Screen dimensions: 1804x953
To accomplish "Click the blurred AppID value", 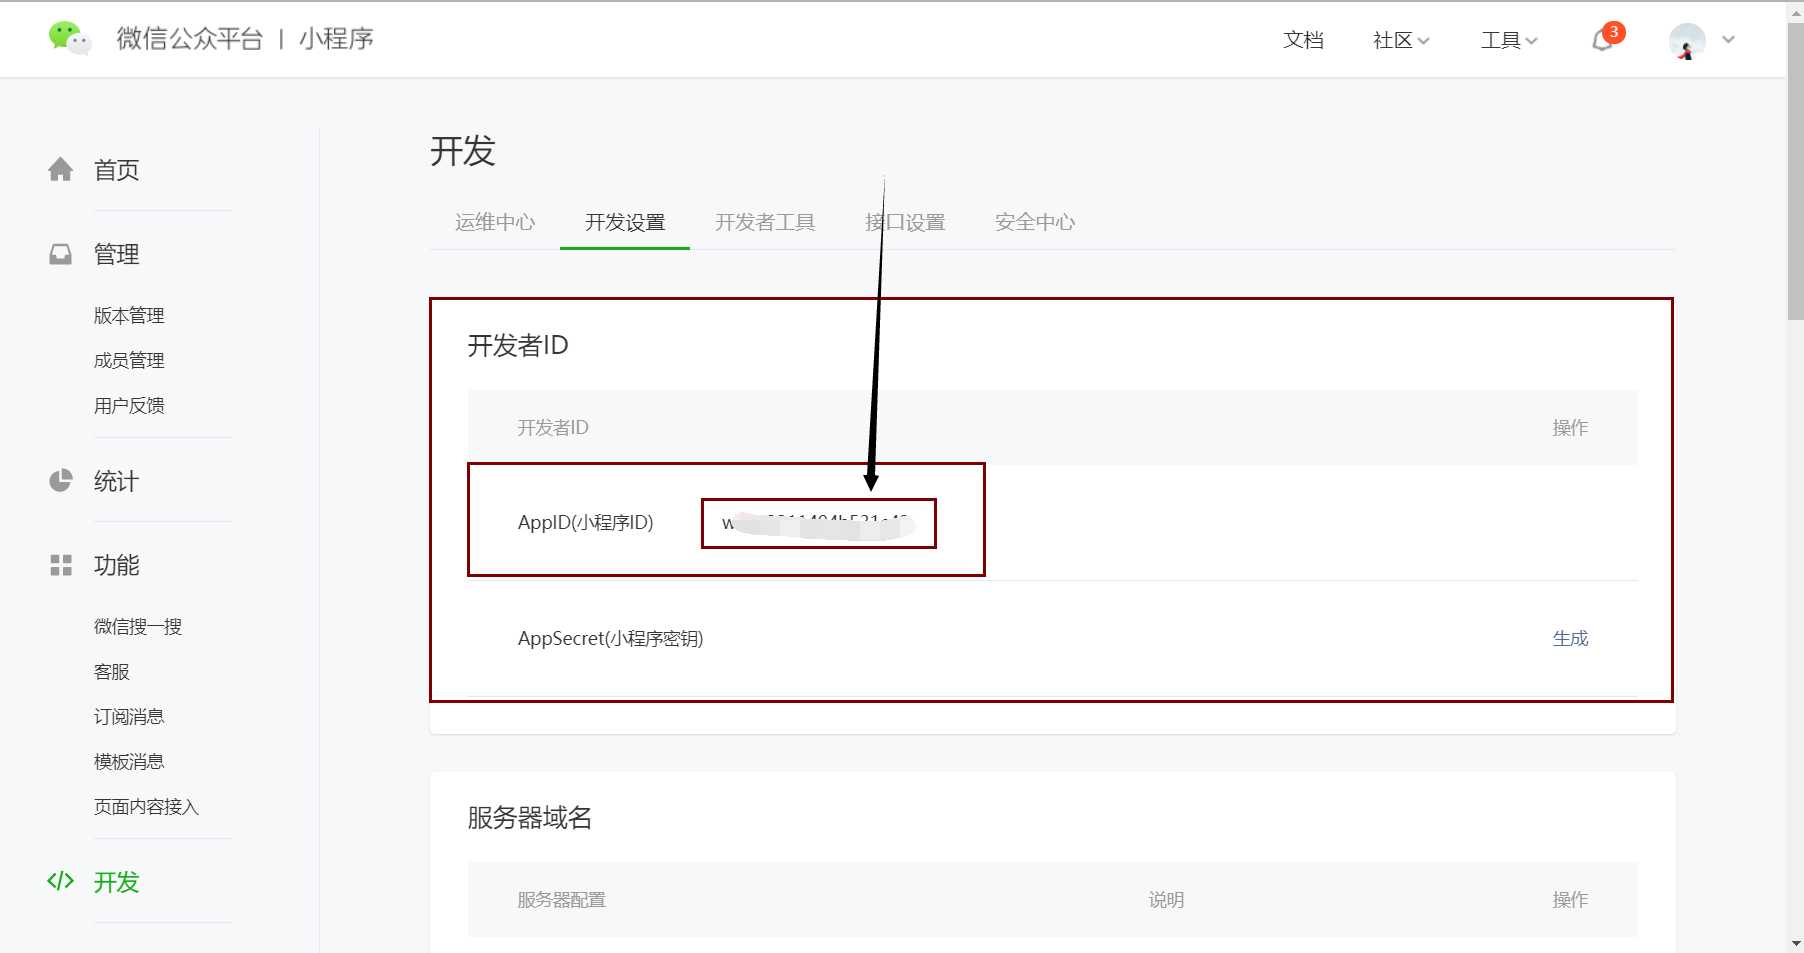I will tap(818, 523).
